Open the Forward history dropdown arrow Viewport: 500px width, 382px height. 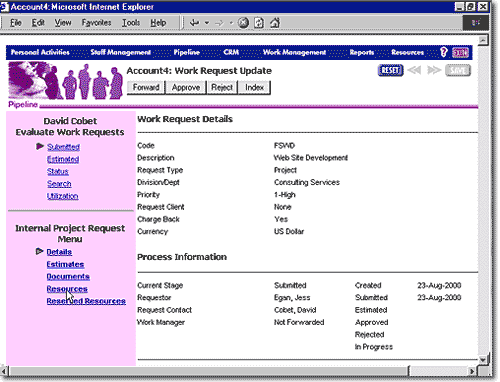231,23
